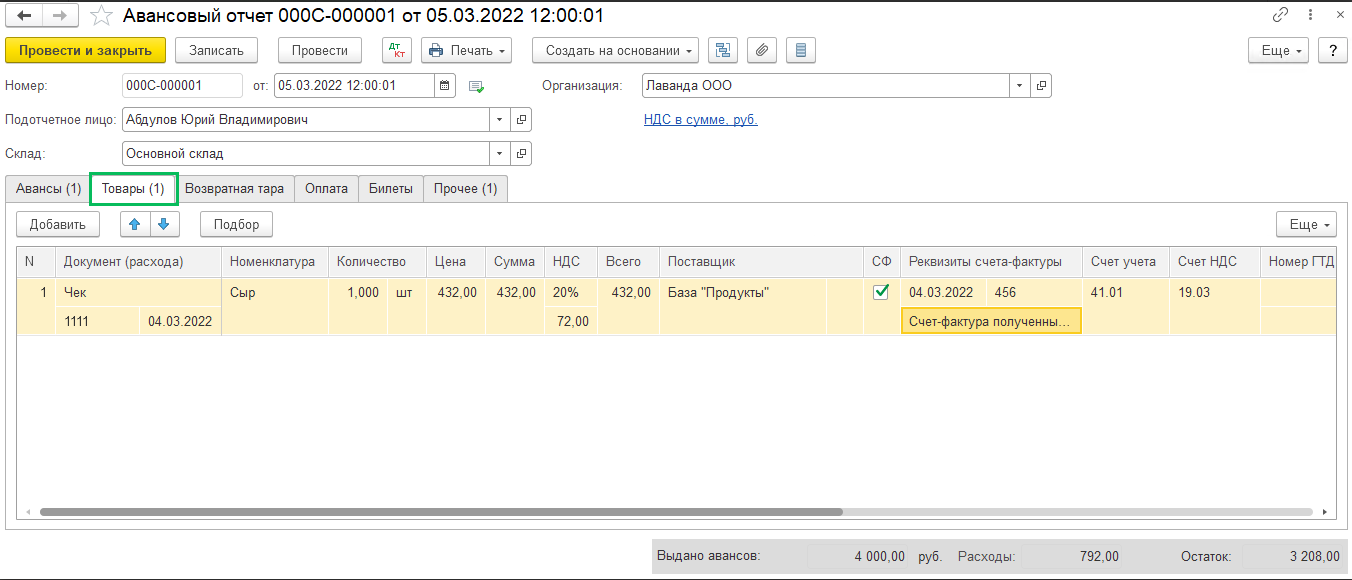
Task: Open the document structure icon
Action: [x=723, y=50]
